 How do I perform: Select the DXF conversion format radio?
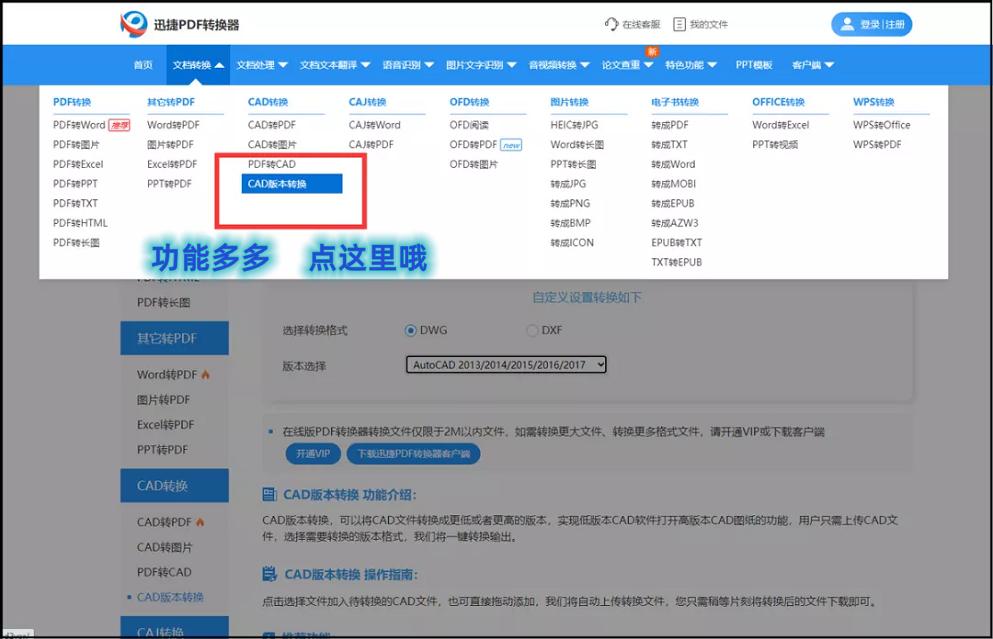[x=532, y=331]
